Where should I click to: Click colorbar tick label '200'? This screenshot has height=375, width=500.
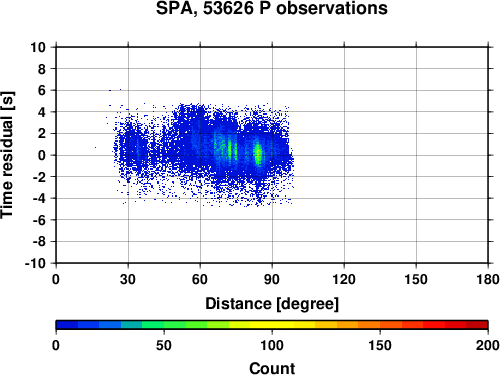(488, 345)
